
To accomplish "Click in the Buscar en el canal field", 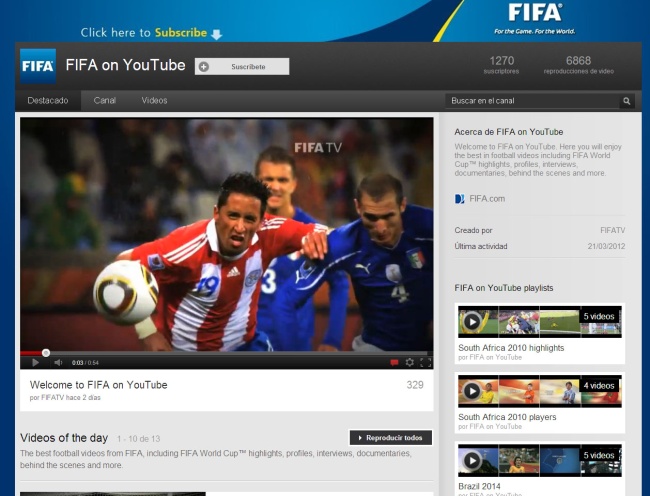I will 530,101.
